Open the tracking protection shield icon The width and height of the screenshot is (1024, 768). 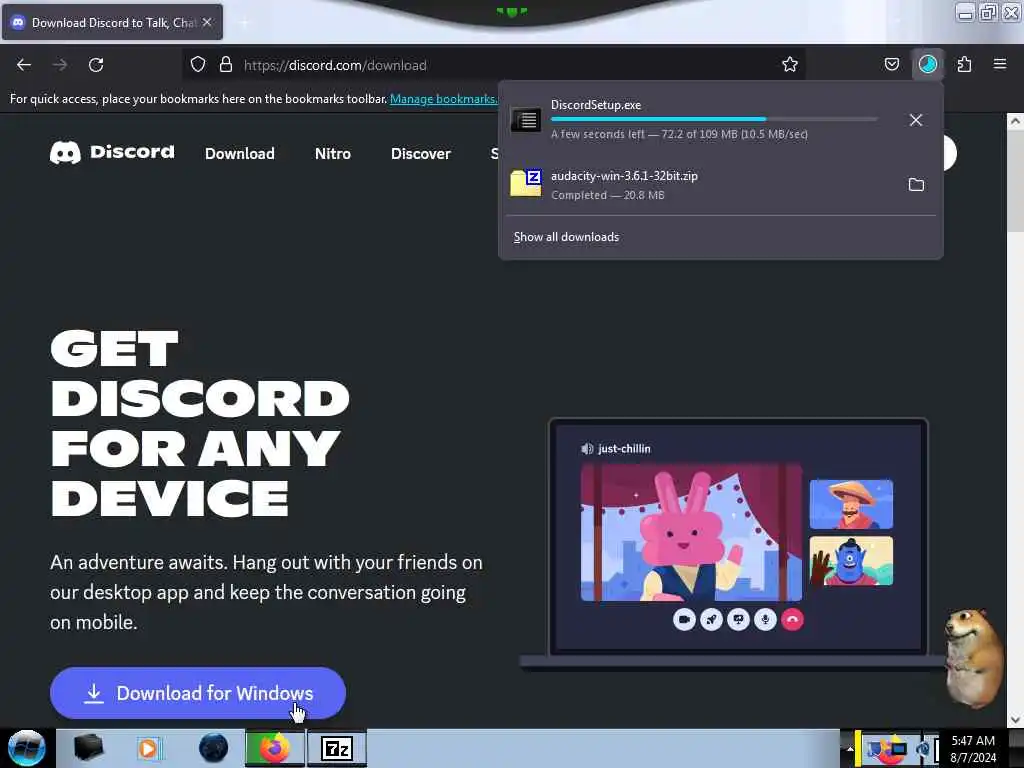pos(198,65)
